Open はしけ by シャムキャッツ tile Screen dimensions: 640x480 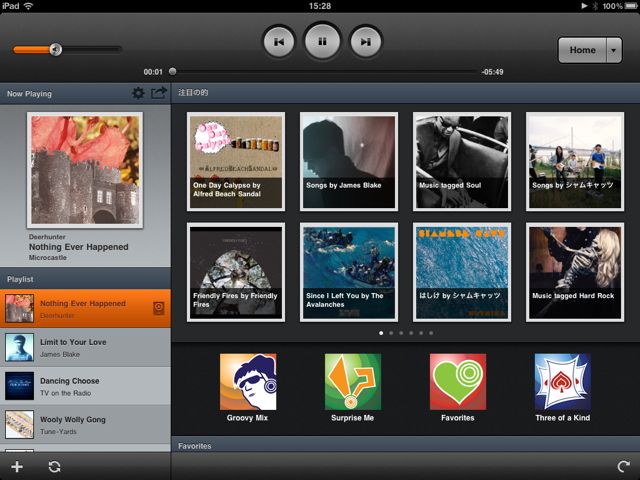coord(462,272)
